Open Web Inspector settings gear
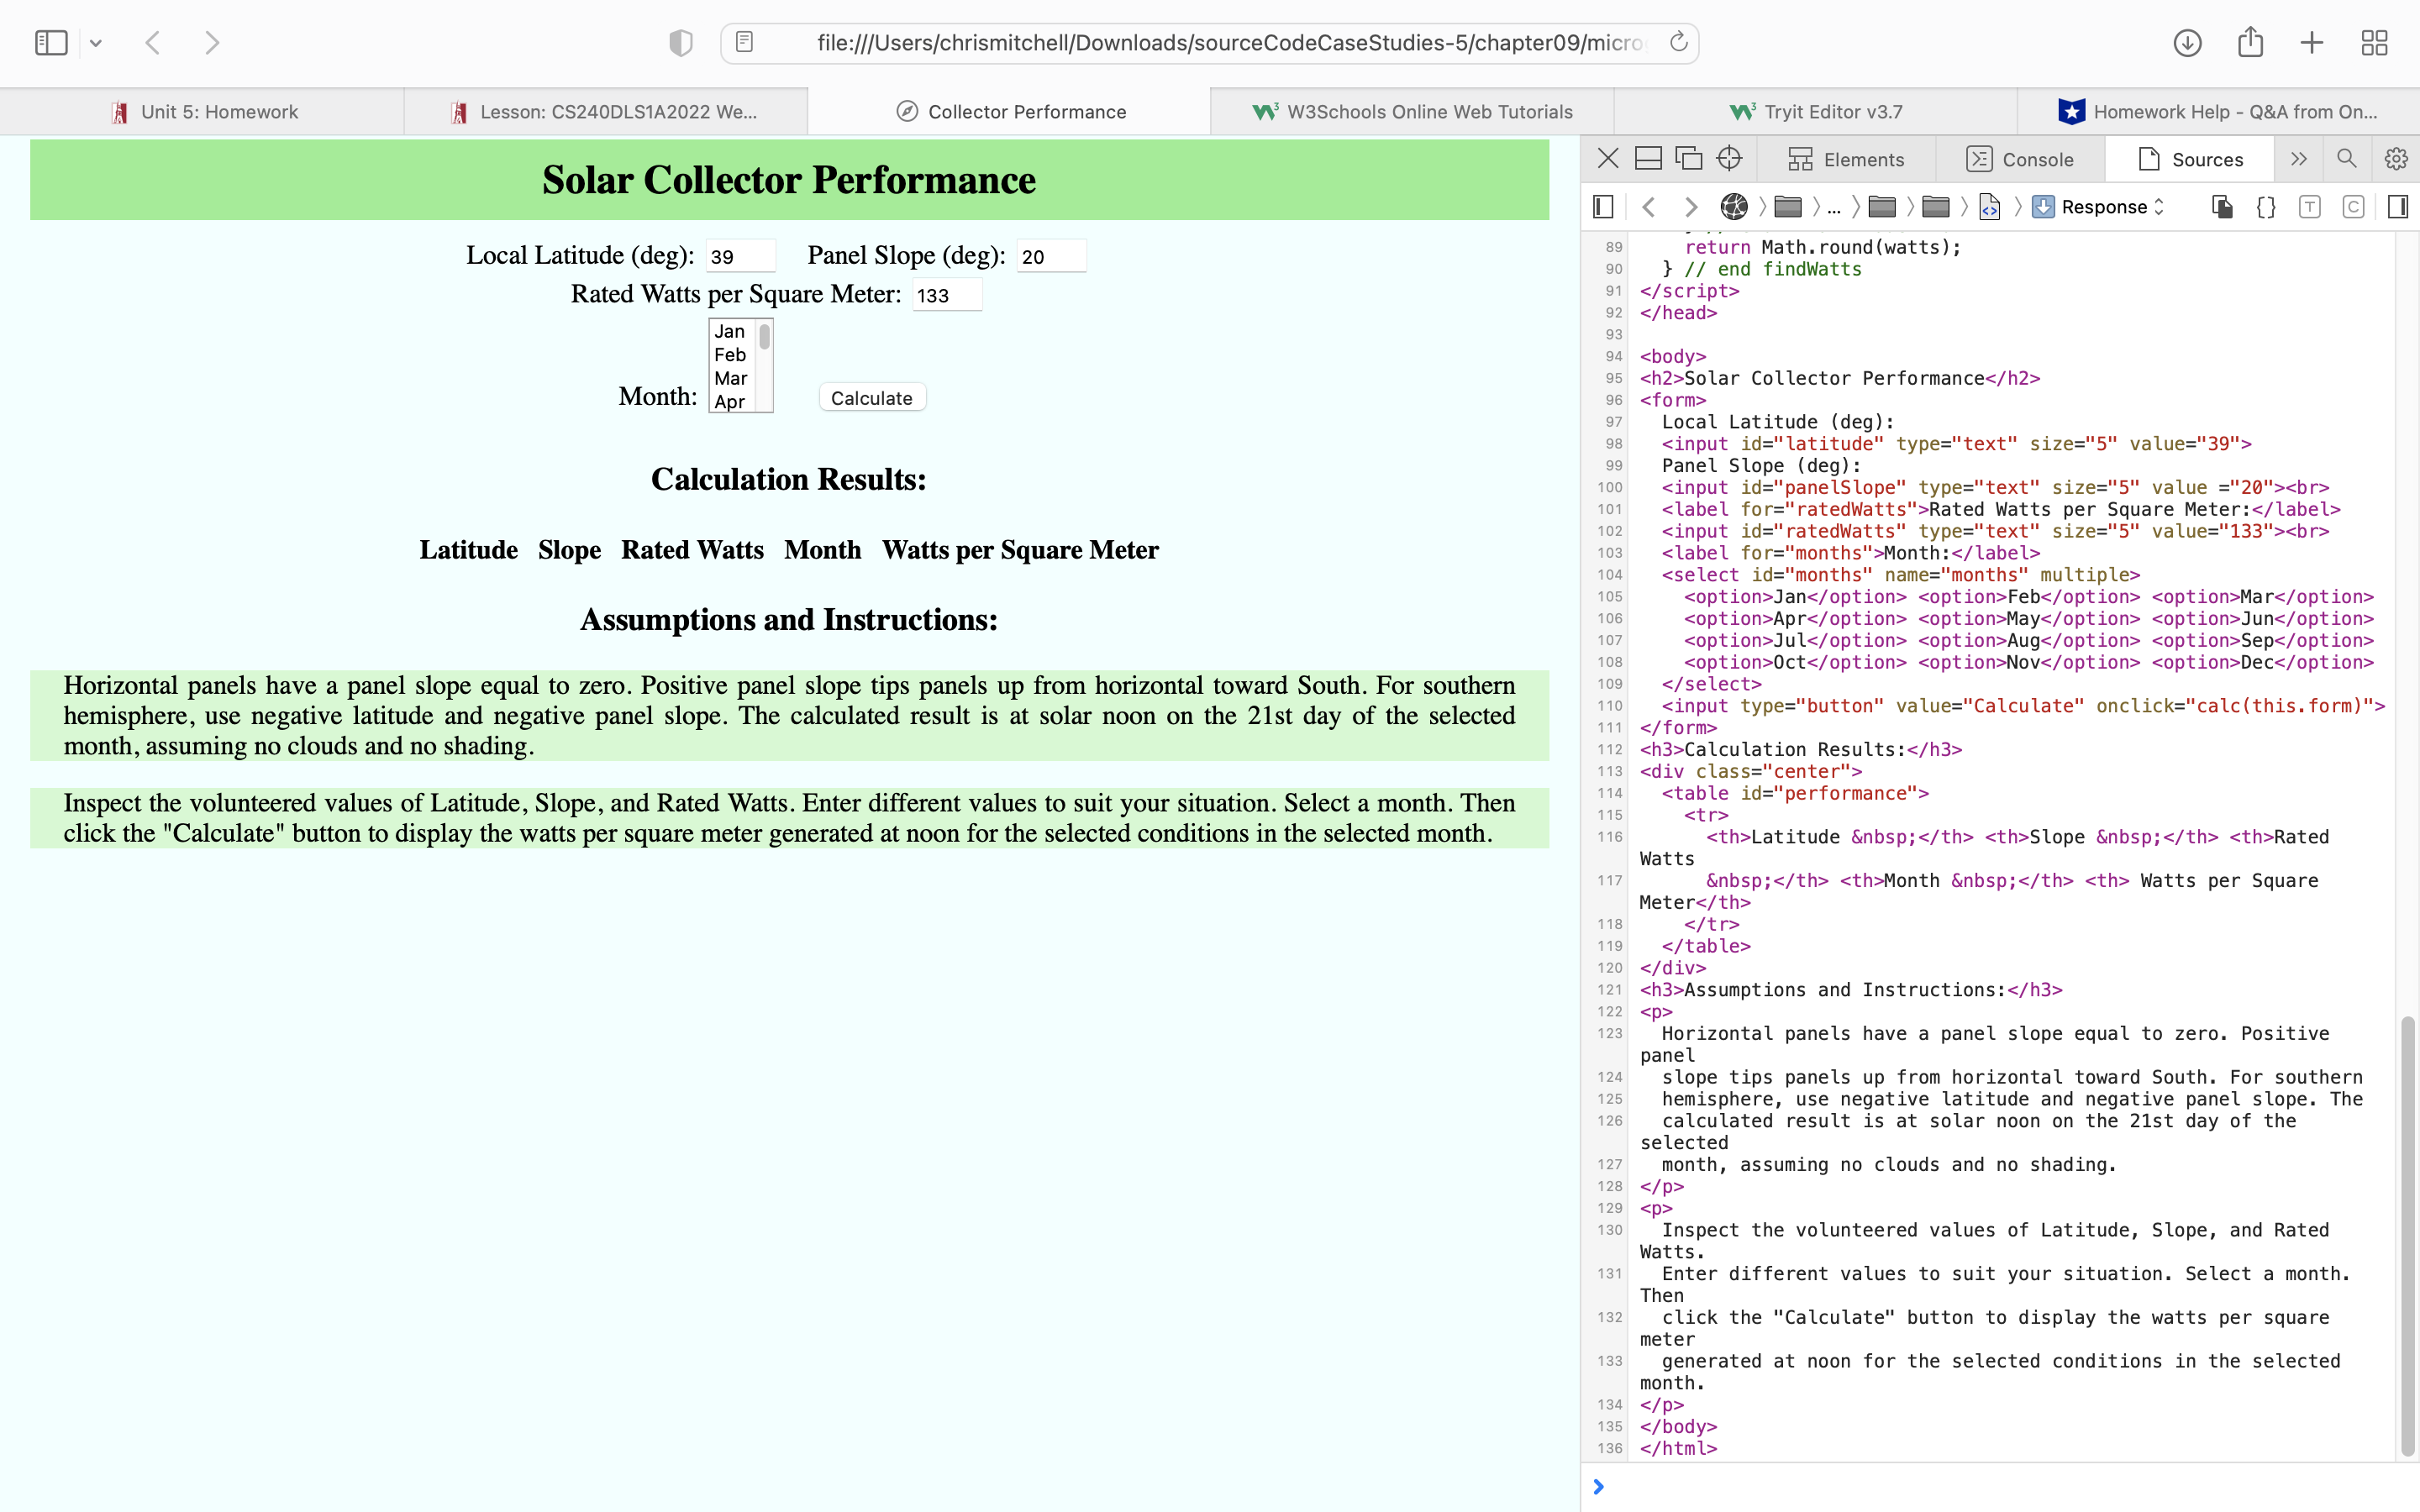This screenshot has height=1512, width=2420. coord(2395,159)
